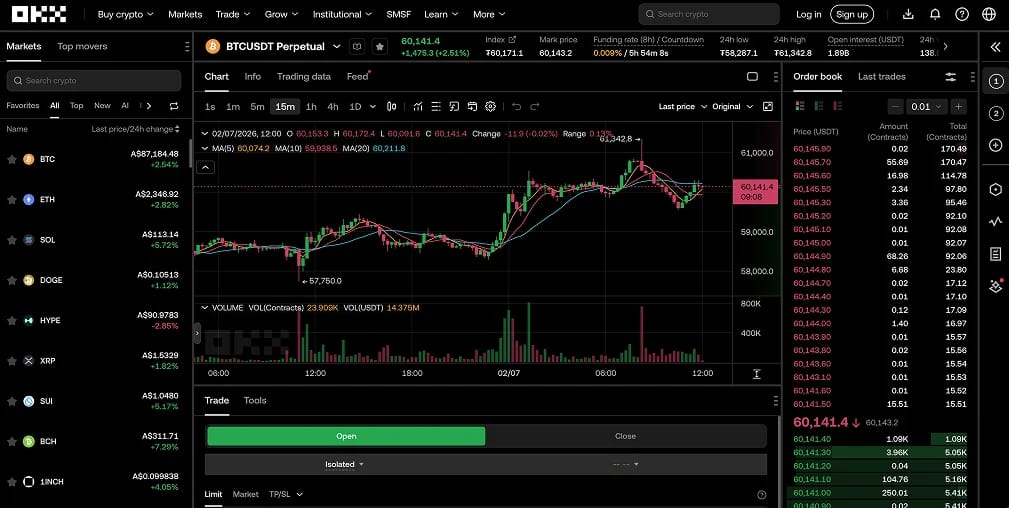Image resolution: width=1009 pixels, height=508 pixels.
Task: Open document icon in right sidebar
Action: 995,254
